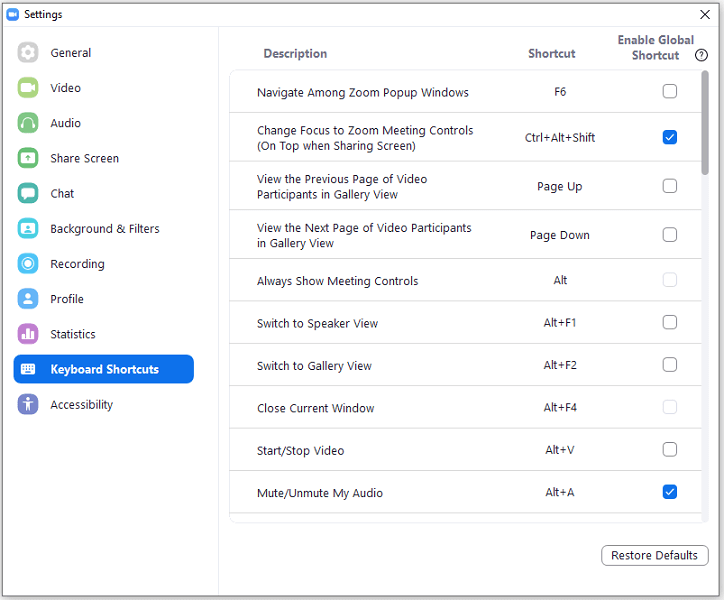Click 'Start/Stop Video' description
The image size is (724, 600).
tap(301, 451)
